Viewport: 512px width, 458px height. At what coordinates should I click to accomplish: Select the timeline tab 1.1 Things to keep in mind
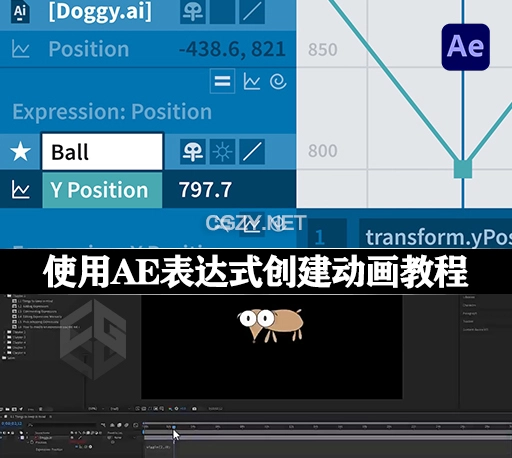[28, 417]
